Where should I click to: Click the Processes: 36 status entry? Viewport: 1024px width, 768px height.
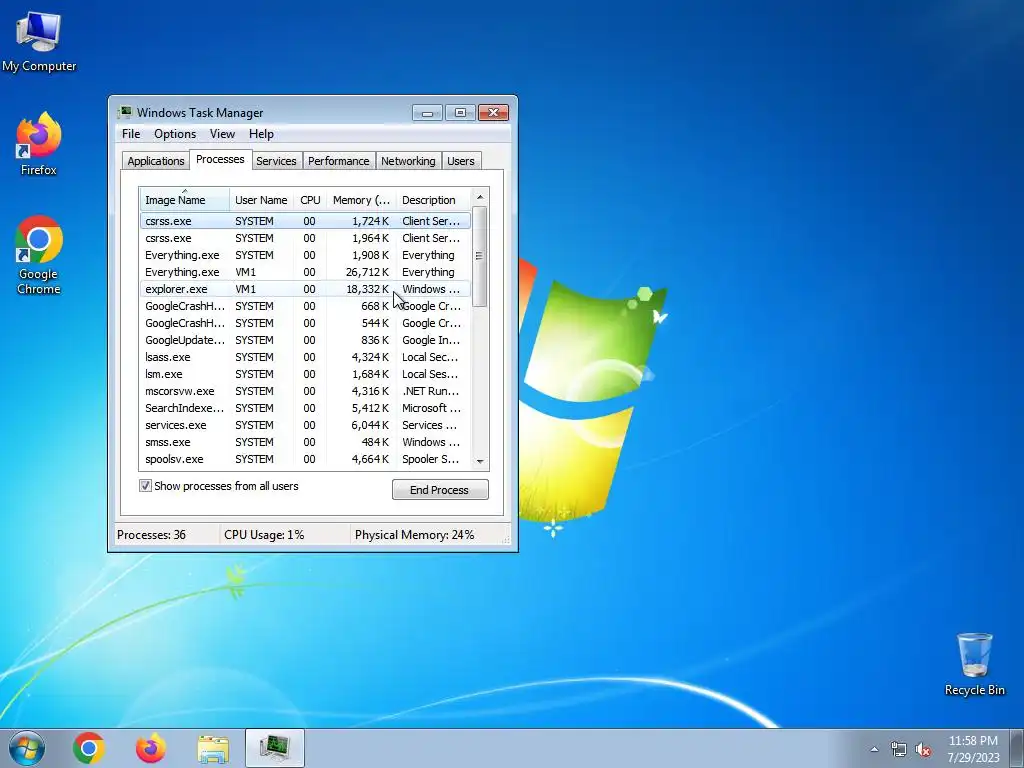click(x=152, y=535)
